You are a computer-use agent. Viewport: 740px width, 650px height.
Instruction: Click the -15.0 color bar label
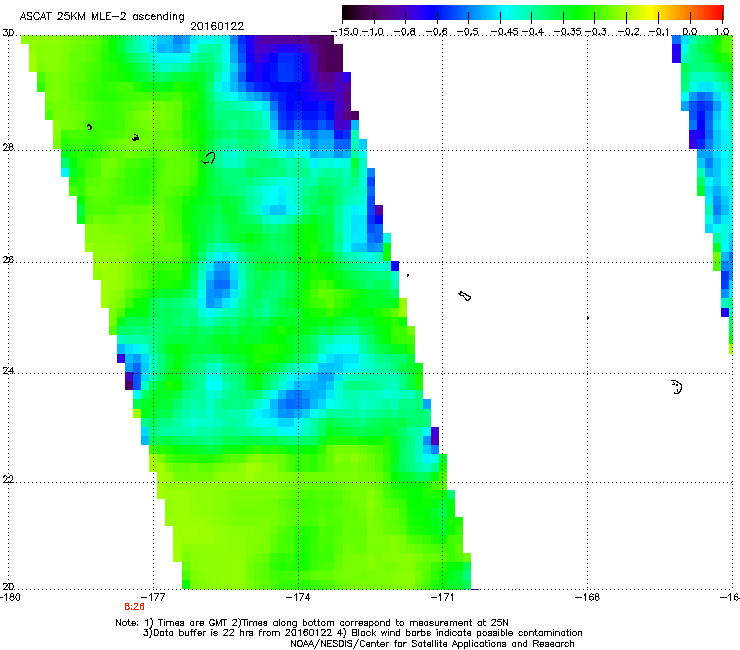click(x=345, y=32)
